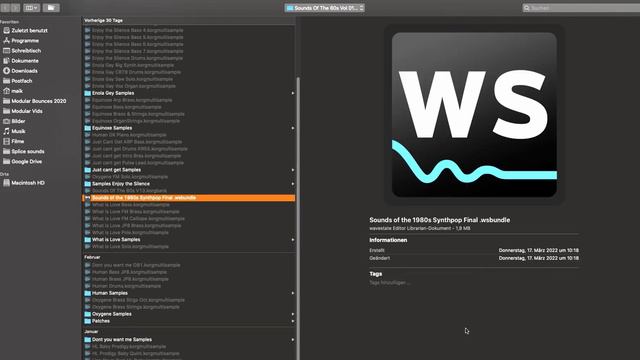Open Downloads in the sidebar

point(20,71)
